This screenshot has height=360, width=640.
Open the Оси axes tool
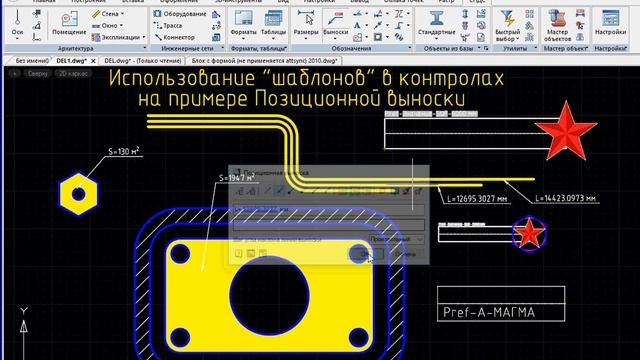point(17,24)
